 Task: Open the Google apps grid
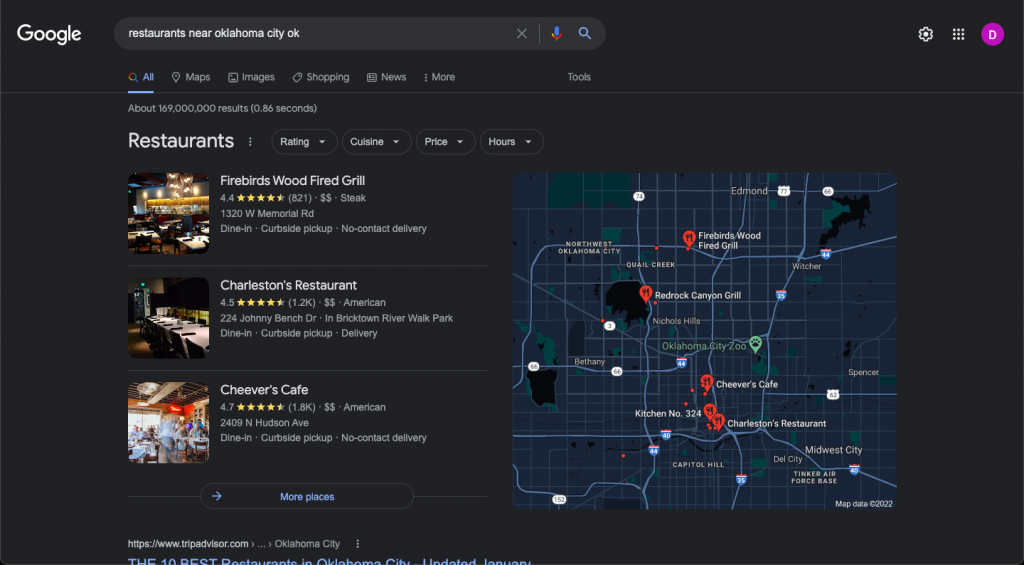[x=958, y=34]
